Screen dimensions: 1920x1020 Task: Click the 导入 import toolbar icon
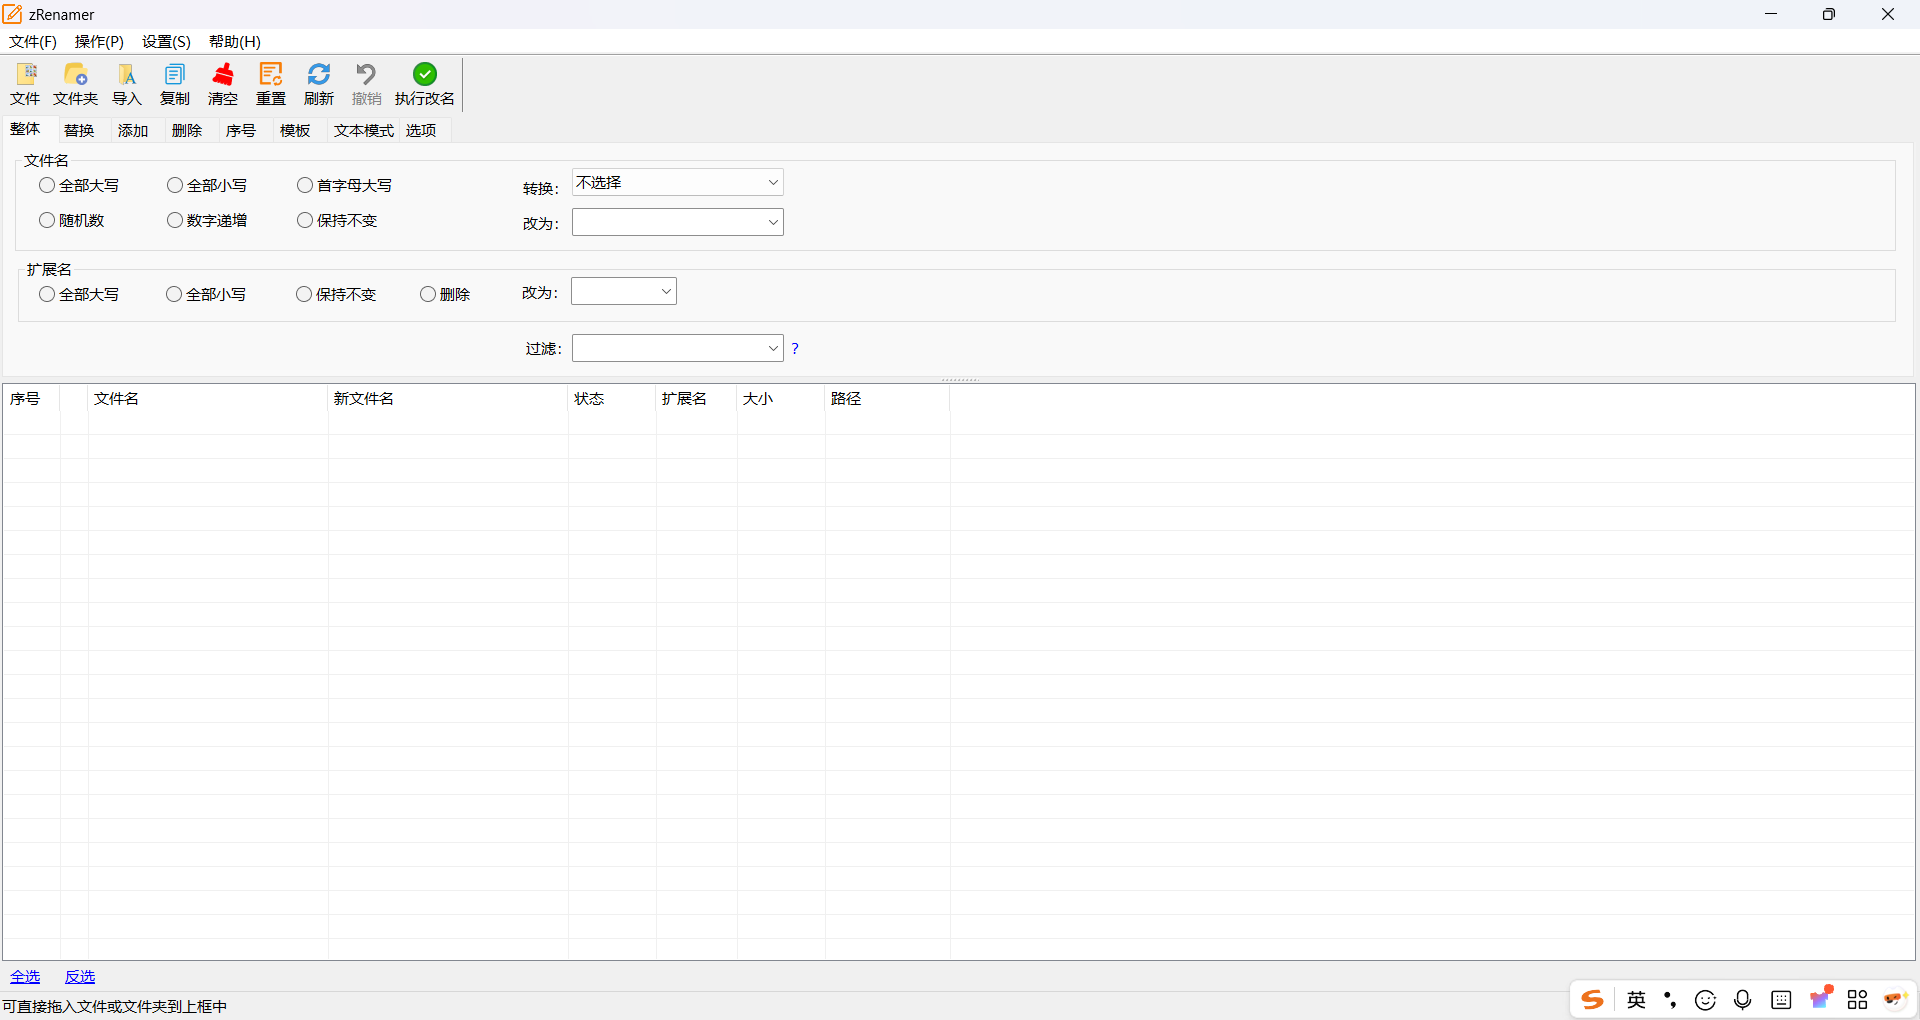coord(127,75)
